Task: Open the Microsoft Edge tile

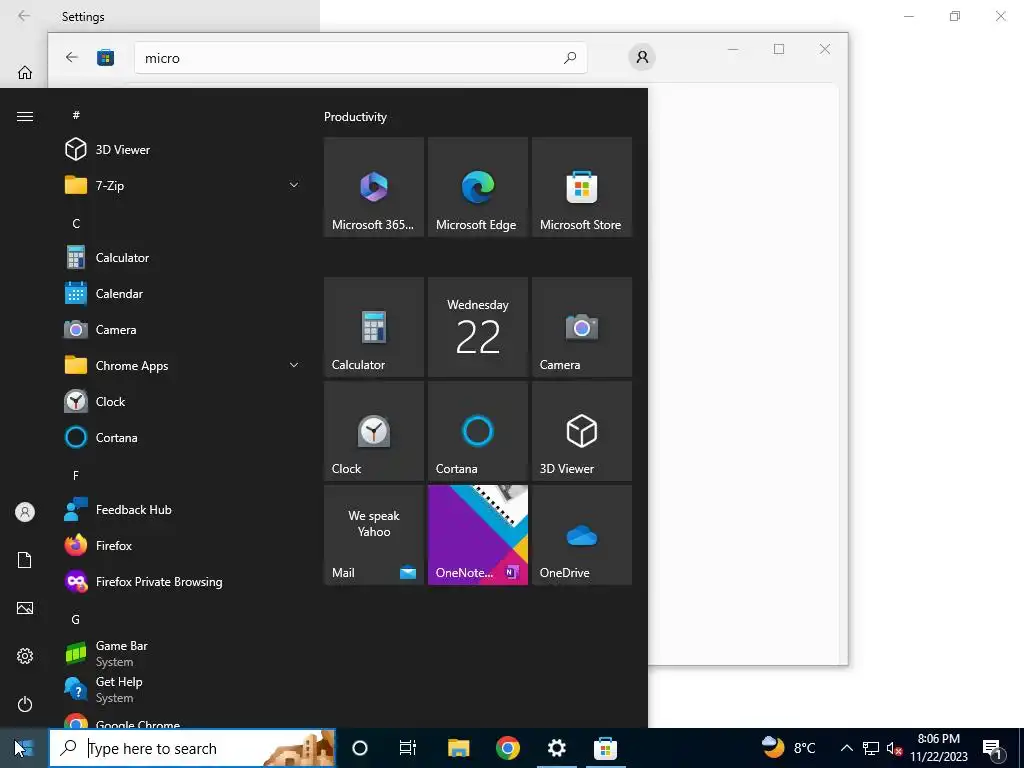Action: pos(477,187)
